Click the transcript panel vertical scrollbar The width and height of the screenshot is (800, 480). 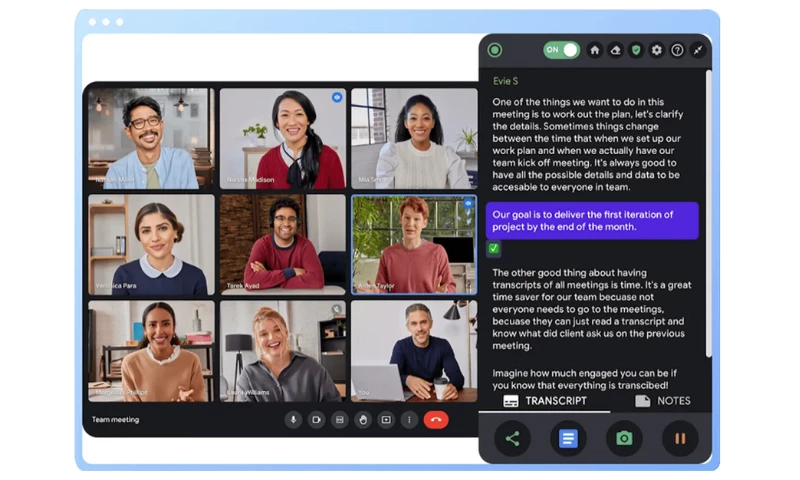tap(709, 213)
